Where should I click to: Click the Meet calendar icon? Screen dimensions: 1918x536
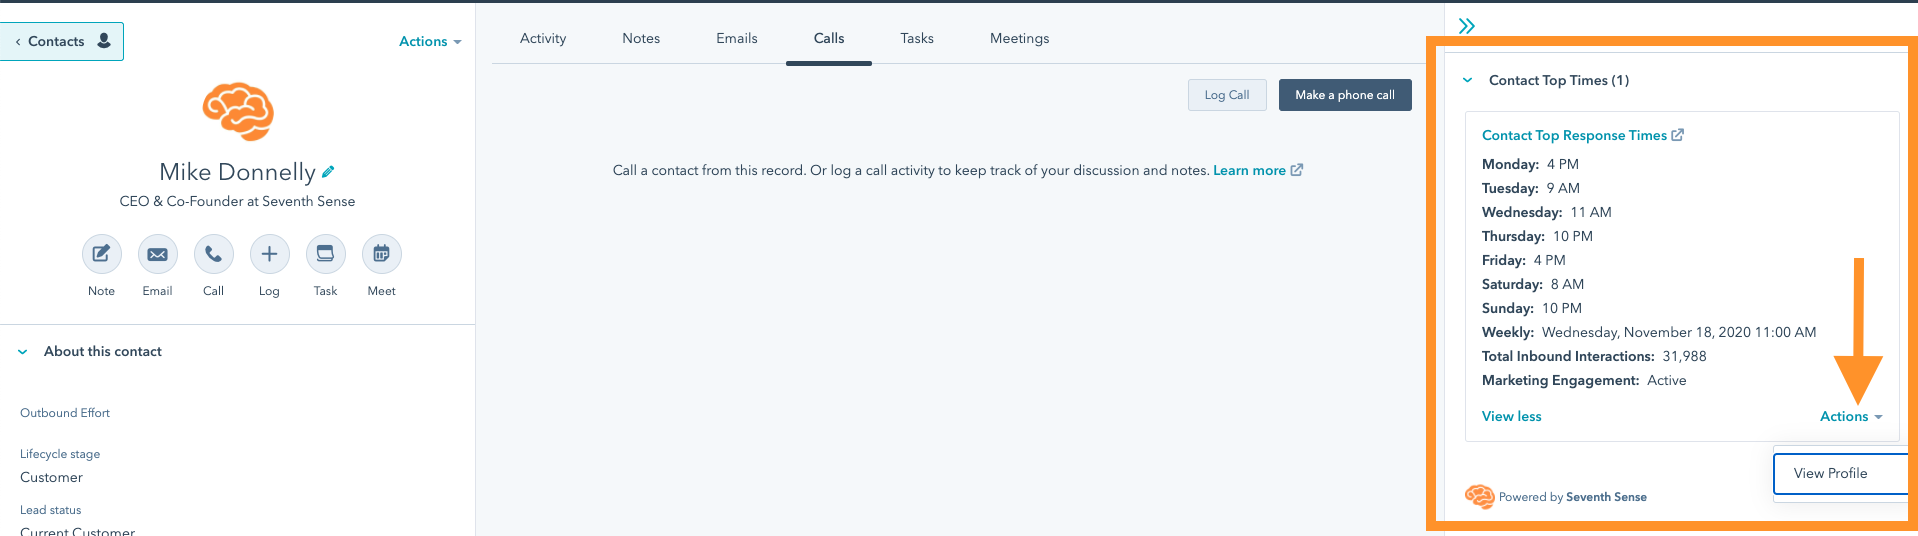click(381, 254)
